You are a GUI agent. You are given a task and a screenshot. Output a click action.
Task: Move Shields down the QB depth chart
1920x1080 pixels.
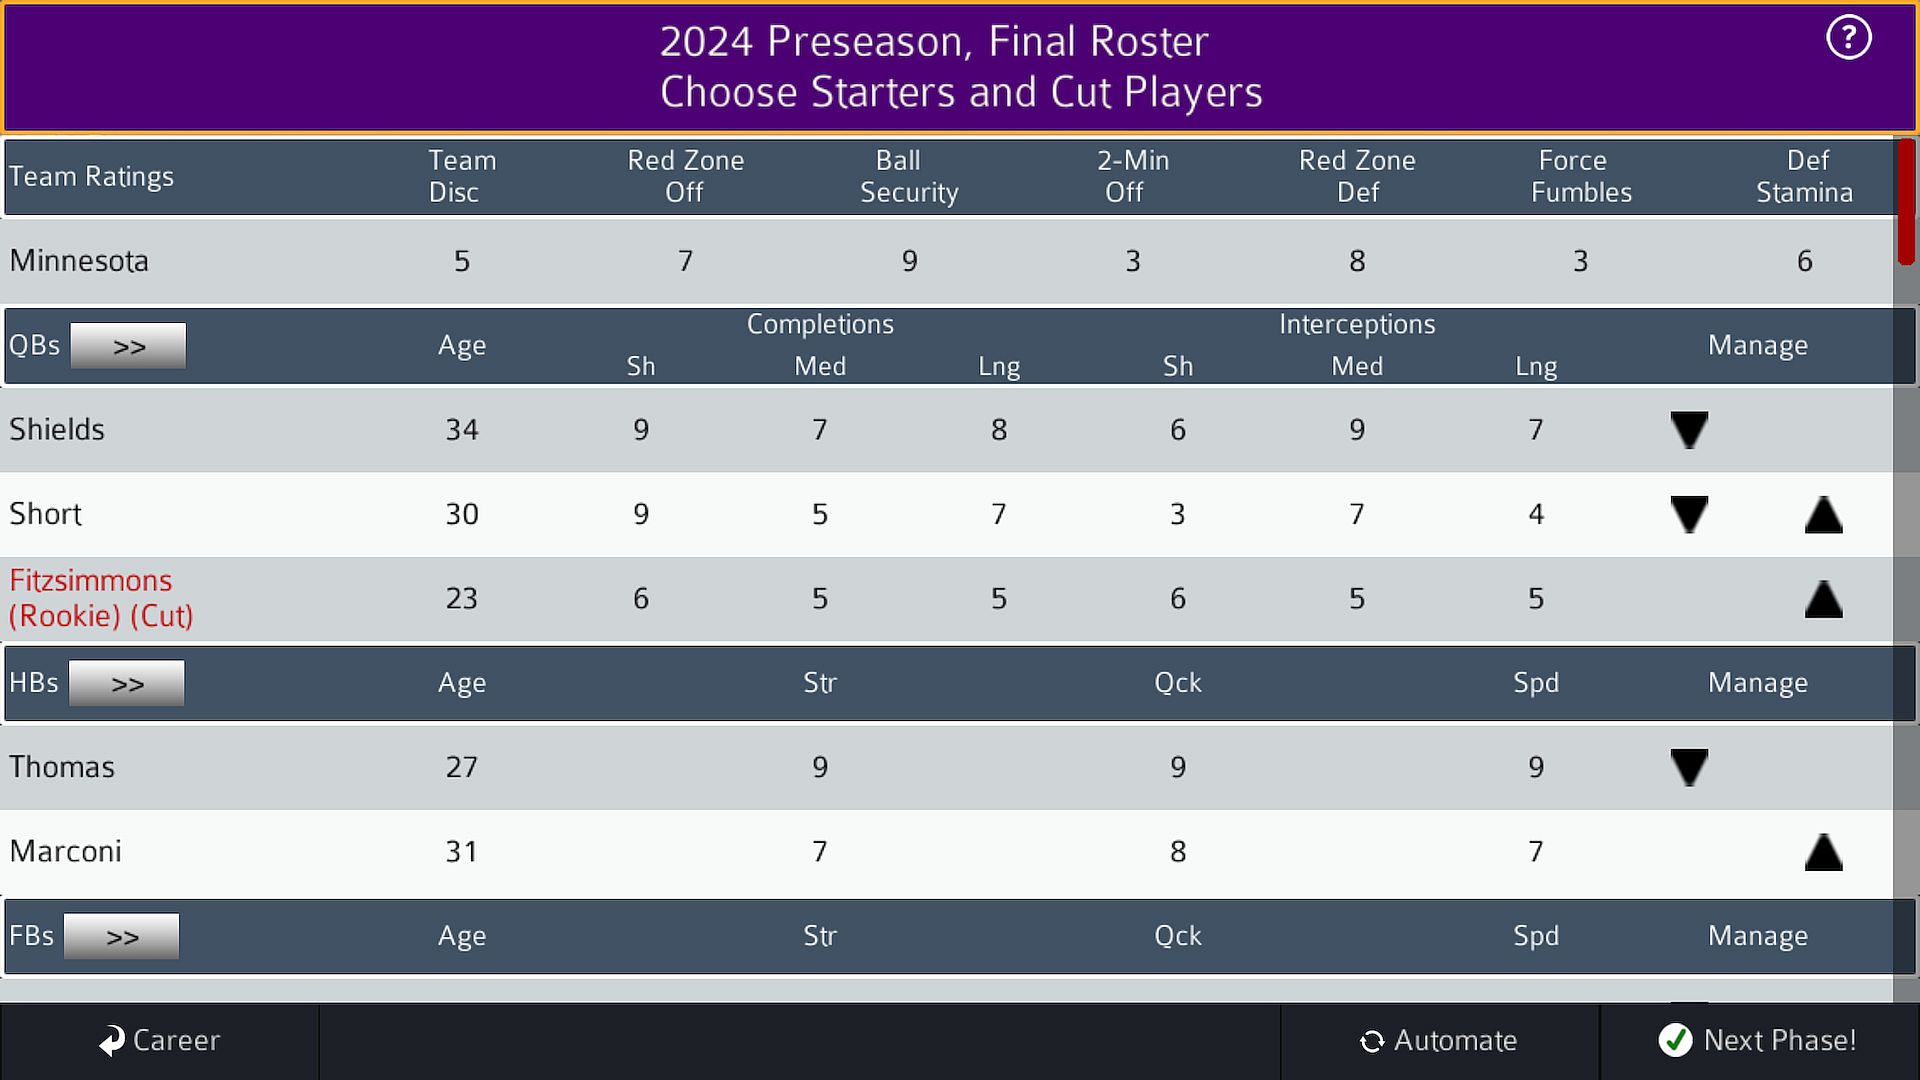1689,430
